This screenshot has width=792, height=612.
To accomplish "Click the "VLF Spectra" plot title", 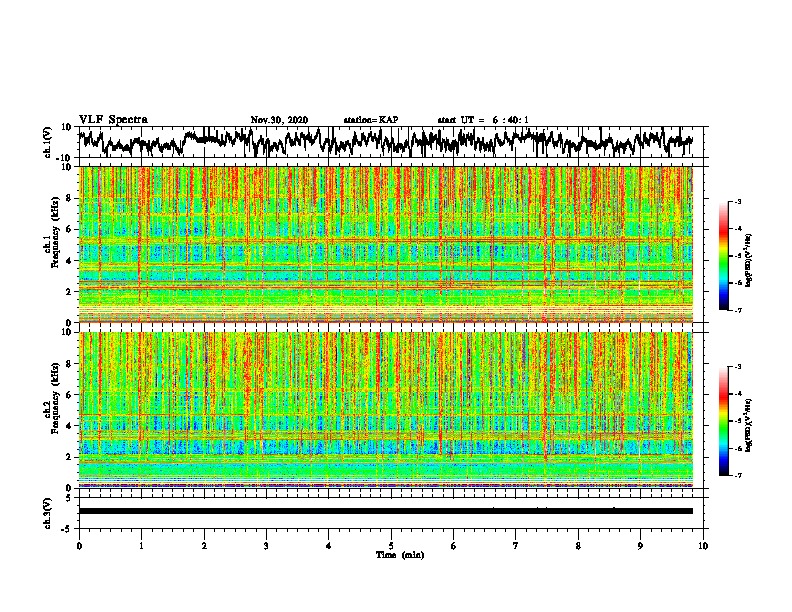I will point(113,120).
